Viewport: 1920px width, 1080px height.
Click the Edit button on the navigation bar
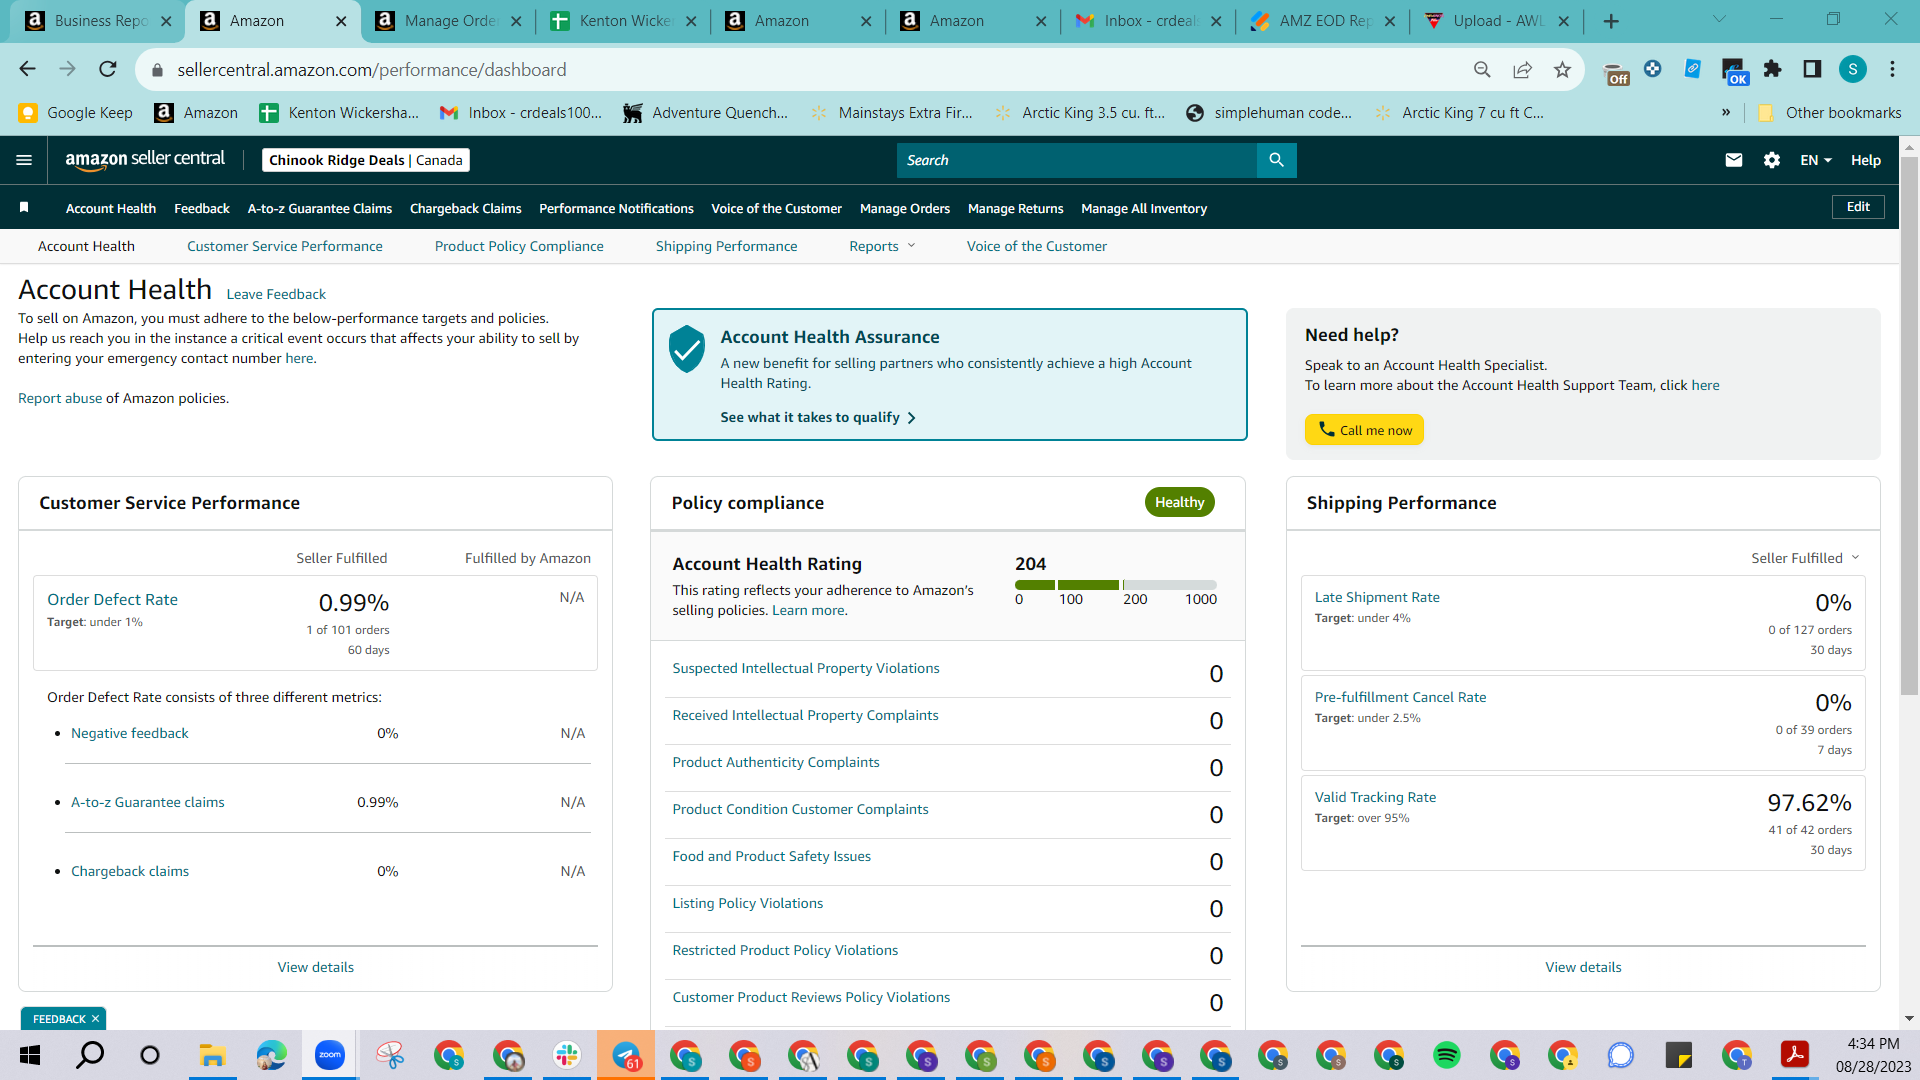(x=1858, y=207)
